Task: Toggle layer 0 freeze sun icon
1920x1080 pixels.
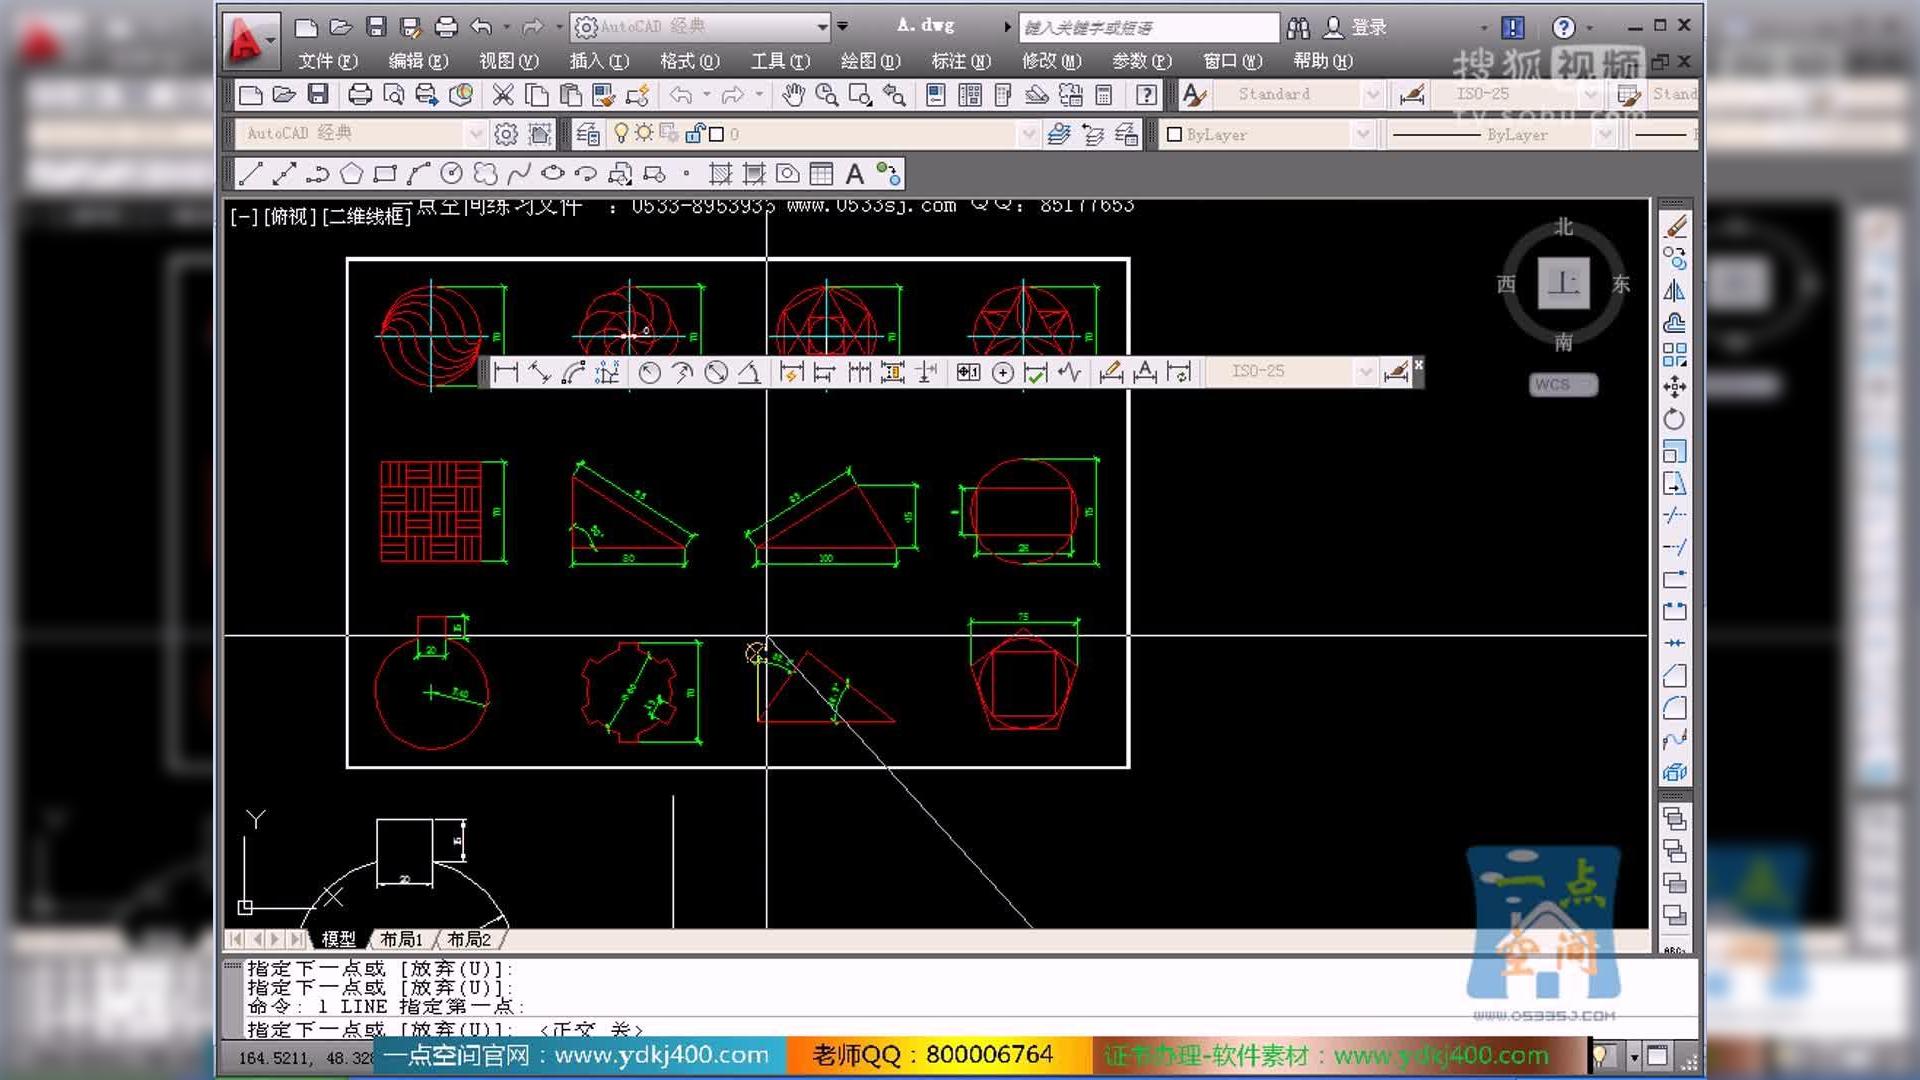Action: click(x=644, y=133)
